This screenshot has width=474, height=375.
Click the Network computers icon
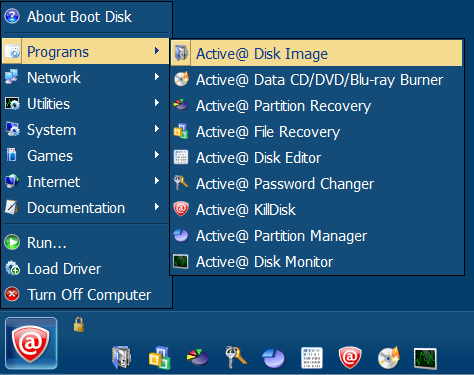(12, 77)
